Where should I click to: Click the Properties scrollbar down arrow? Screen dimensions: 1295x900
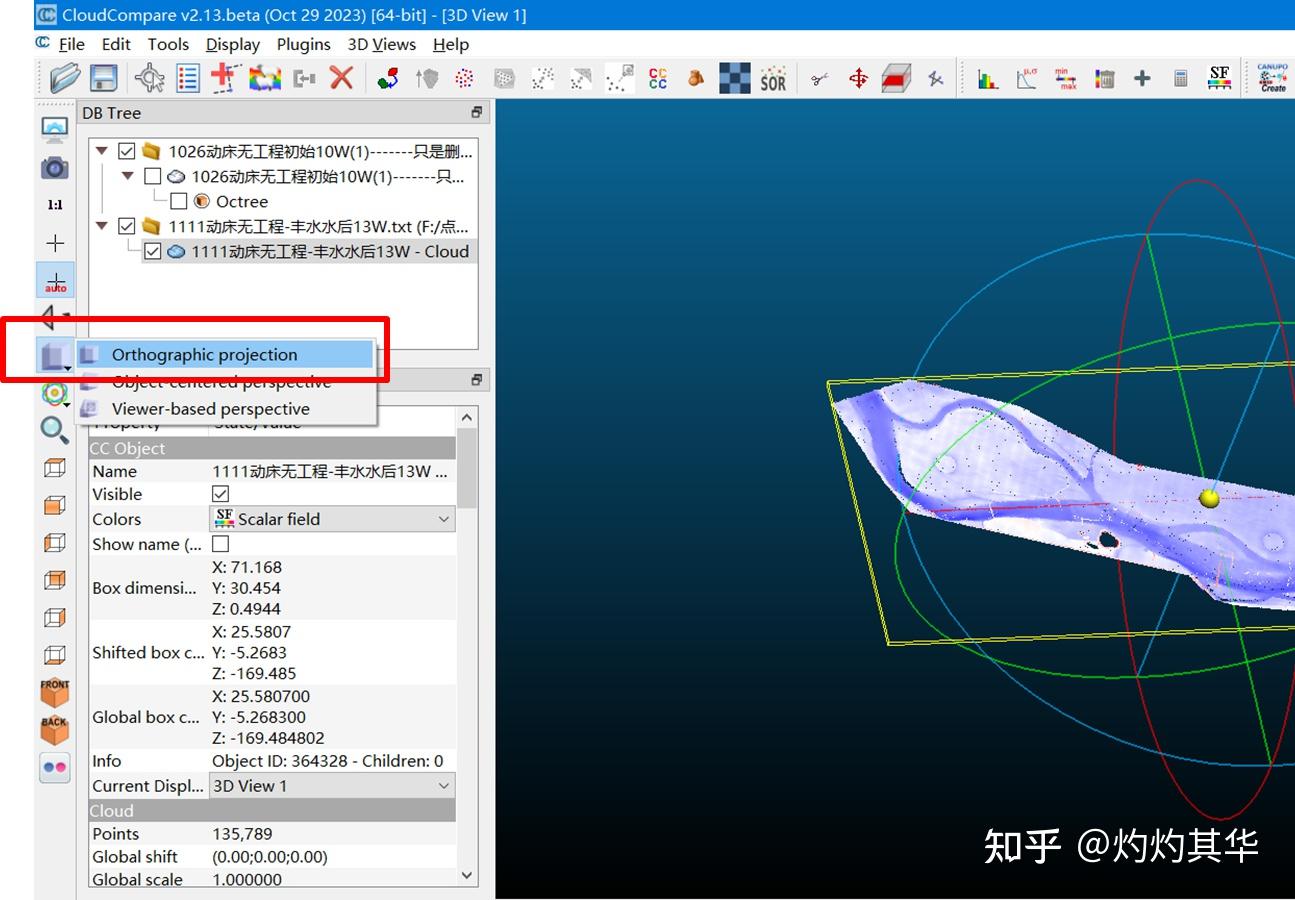tap(467, 875)
